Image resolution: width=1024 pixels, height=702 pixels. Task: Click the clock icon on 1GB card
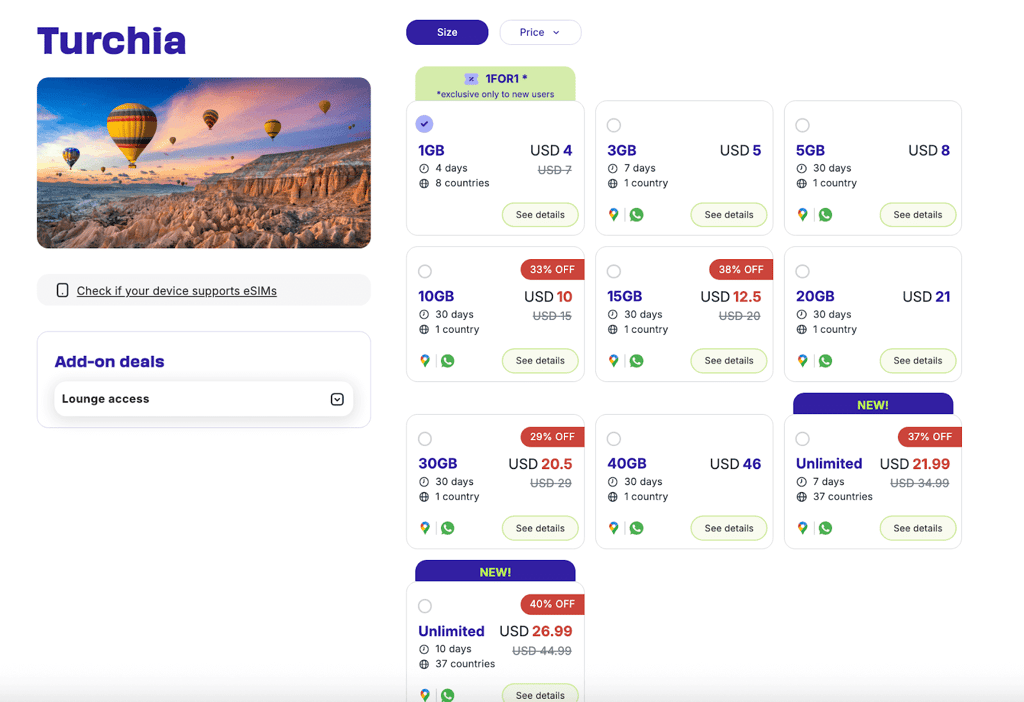click(424, 168)
